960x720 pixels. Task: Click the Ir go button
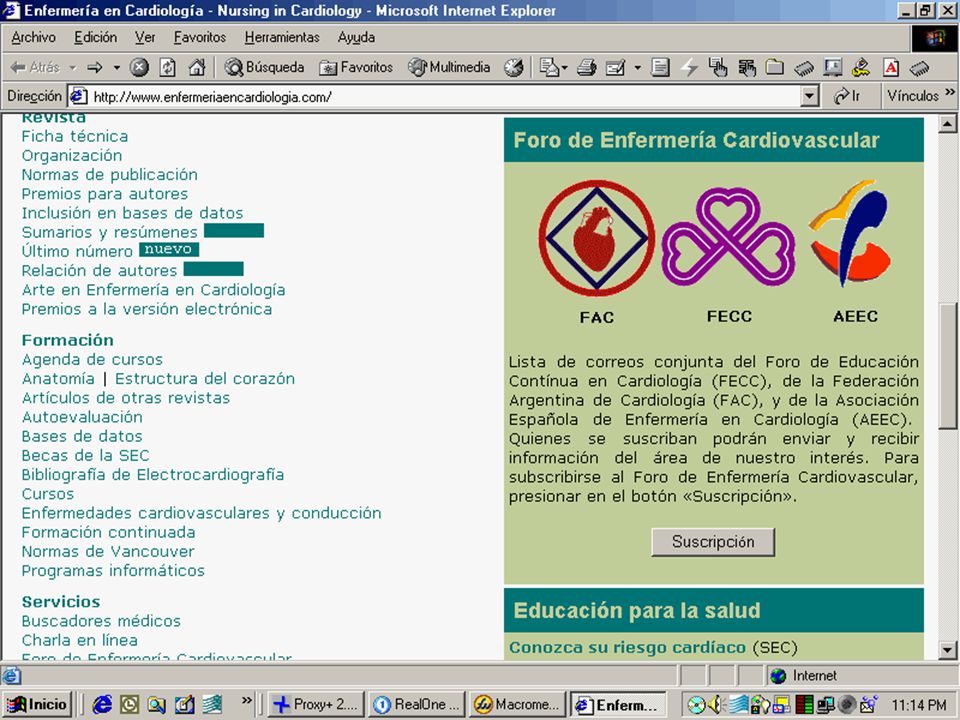[849, 96]
